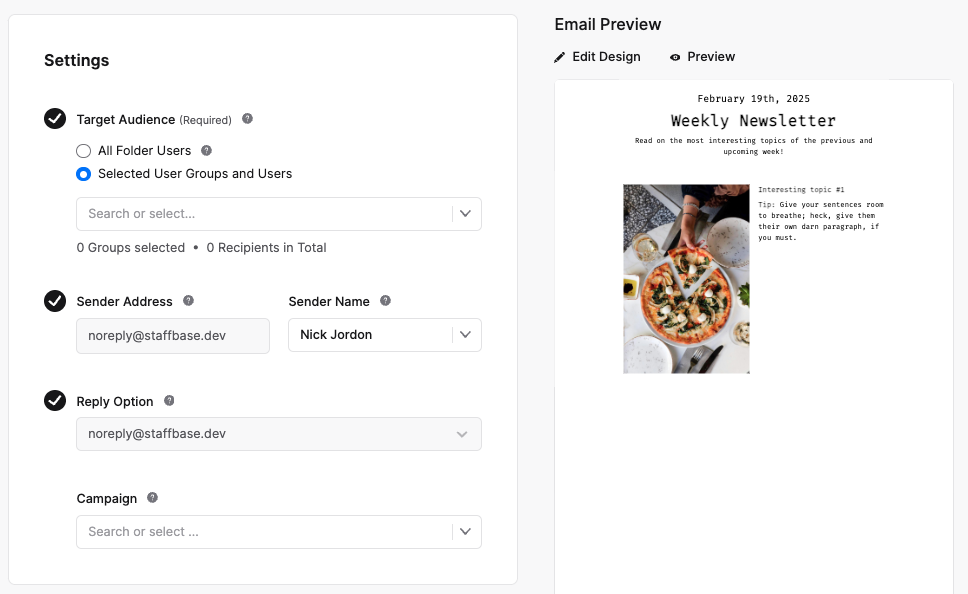The height and width of the screenshot is (594, 968).
Task: Click the Sender Address noreply@staffbase.dev field
Action: click(x=173, y=336)
